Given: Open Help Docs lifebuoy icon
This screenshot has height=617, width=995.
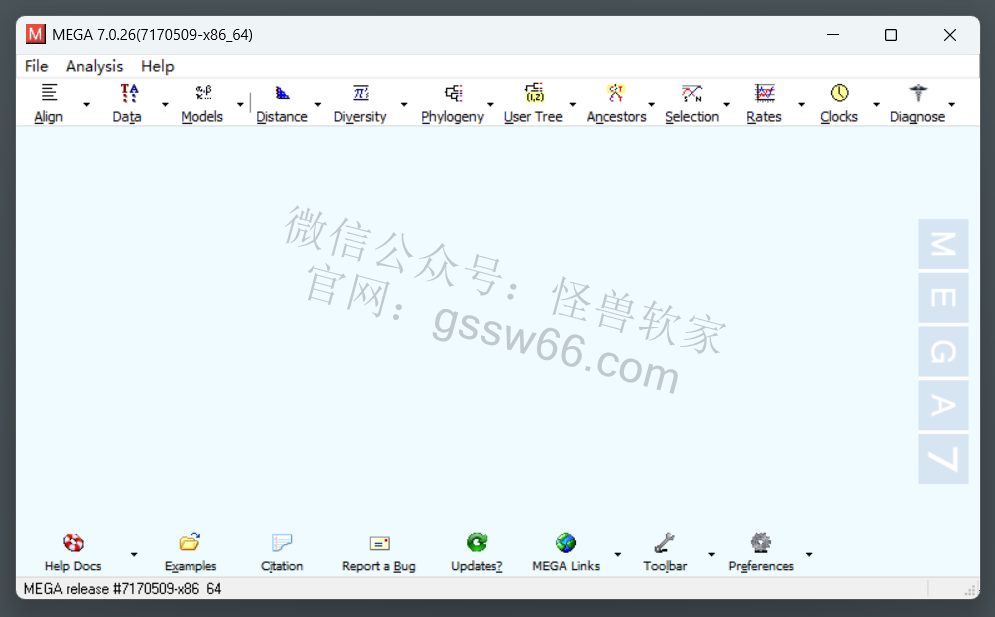Looking at the screenshot, I should pyautogui.click(x=74, y=543).
